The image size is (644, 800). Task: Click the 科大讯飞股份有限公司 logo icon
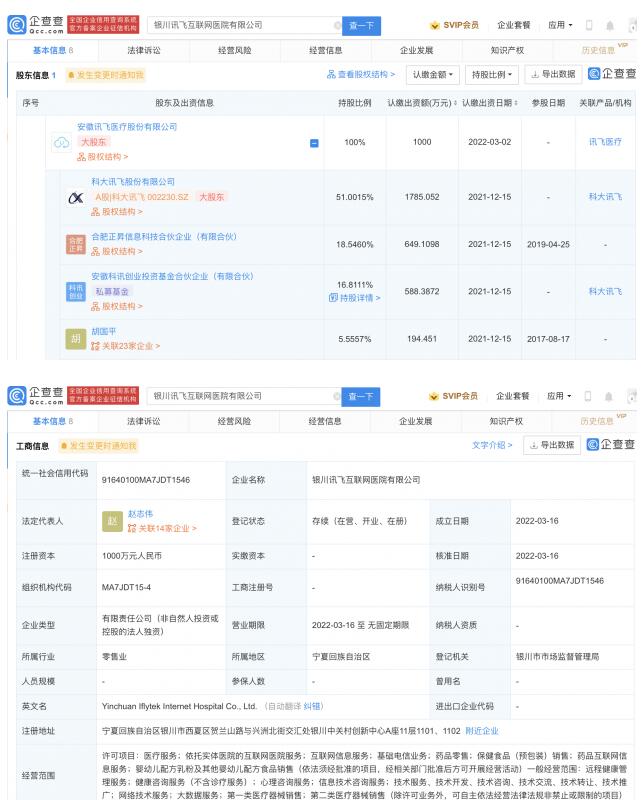(76, 197)
